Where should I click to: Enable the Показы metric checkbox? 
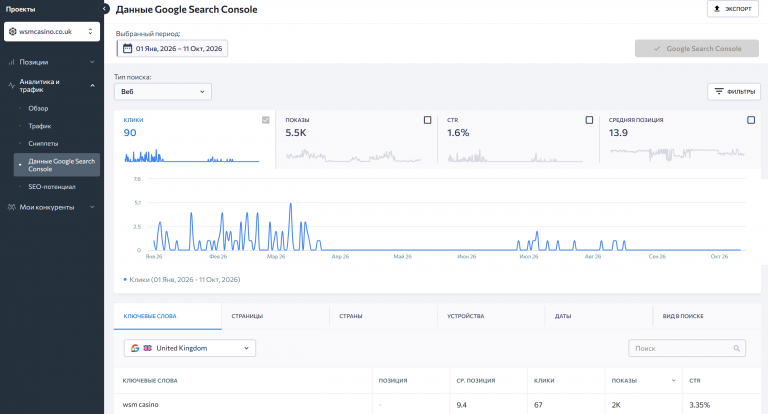[x=428, y=120]
